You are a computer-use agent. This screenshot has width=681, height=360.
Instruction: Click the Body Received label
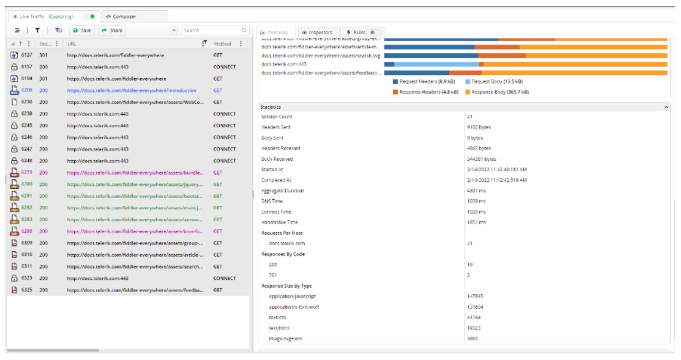click(277, 159)
